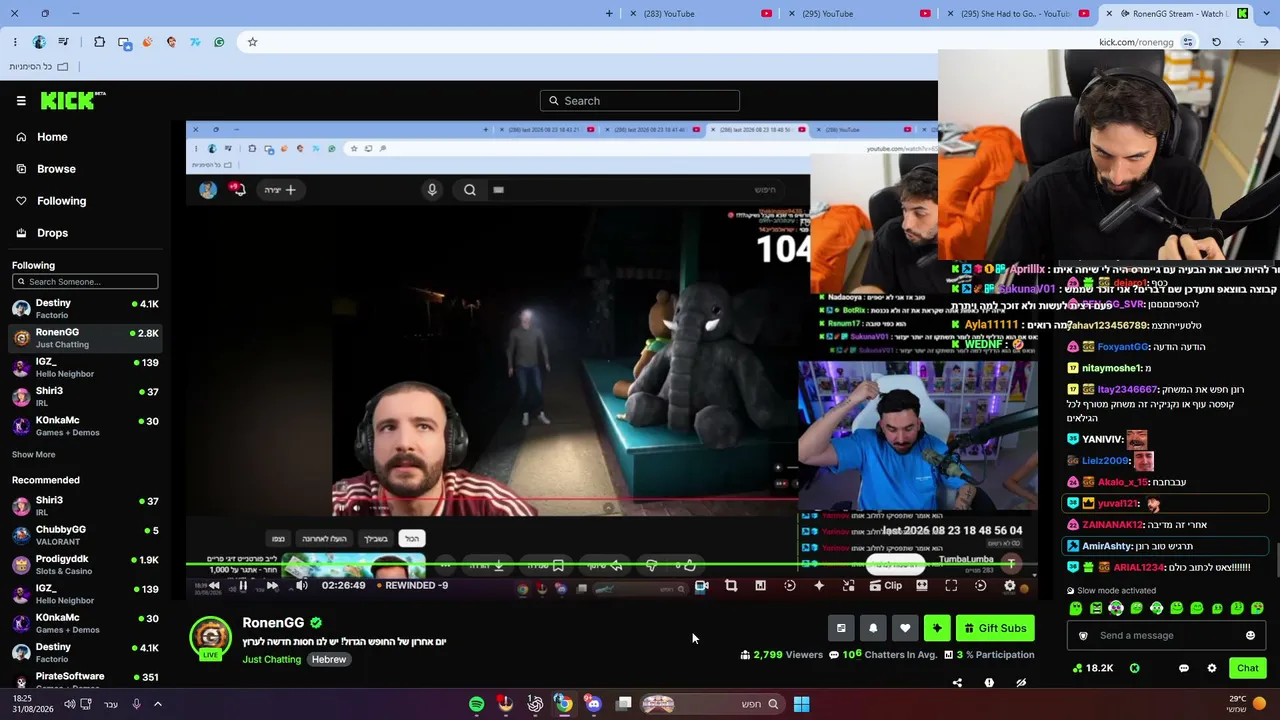
Task: Click the crossed-eye hide icon below stats
Action: 1021,683
